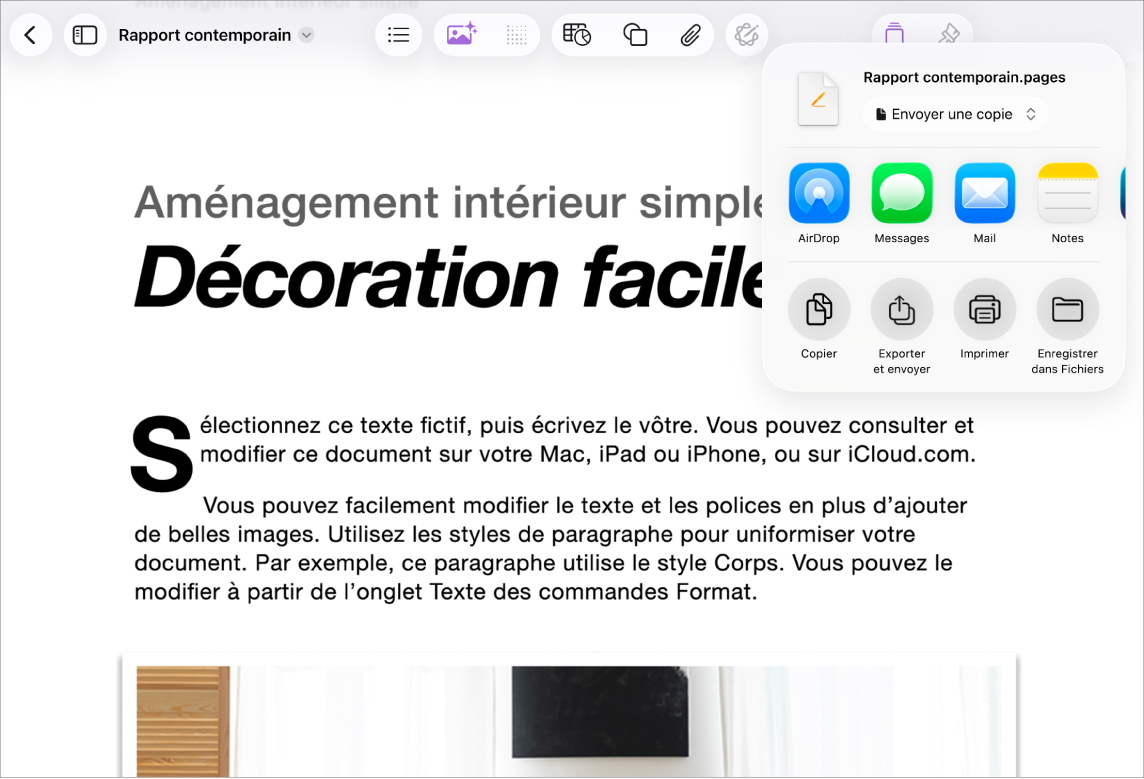The height and width of the screenshot is (779, 1144).
Task: Click the heading Aménagement intérieur simple
Action: (x=449, y=203)
